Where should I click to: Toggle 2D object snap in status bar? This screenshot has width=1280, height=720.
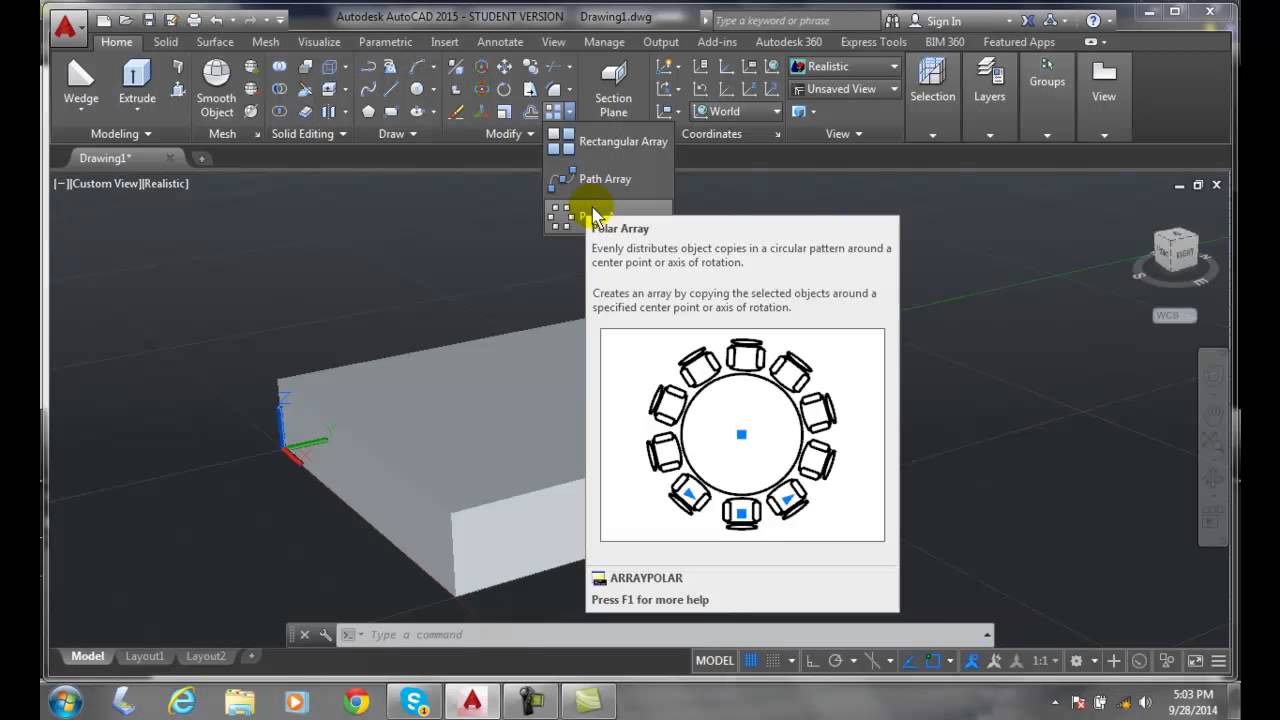(933, 661)
